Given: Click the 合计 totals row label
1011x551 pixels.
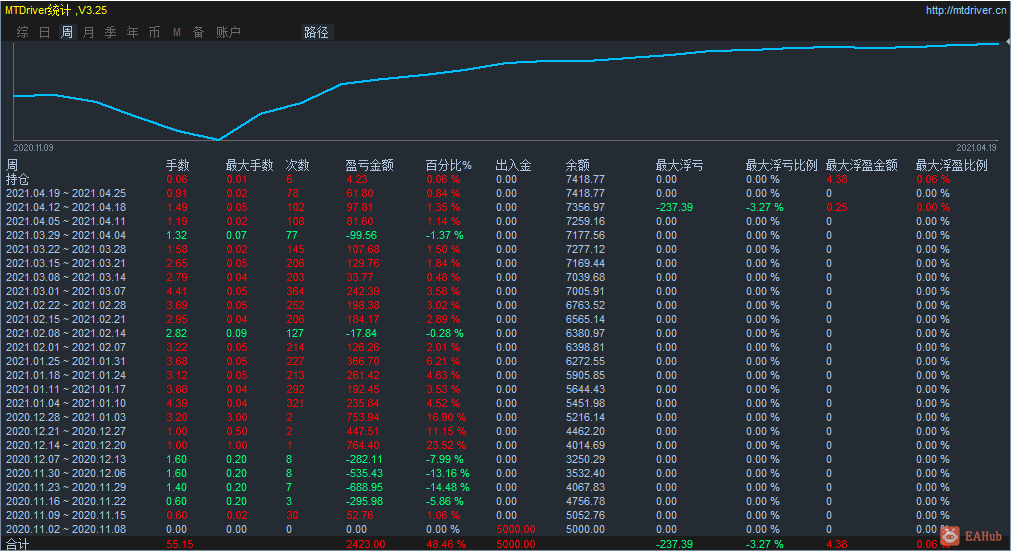Looking at the screenshot, I should [x=18, y=544].
